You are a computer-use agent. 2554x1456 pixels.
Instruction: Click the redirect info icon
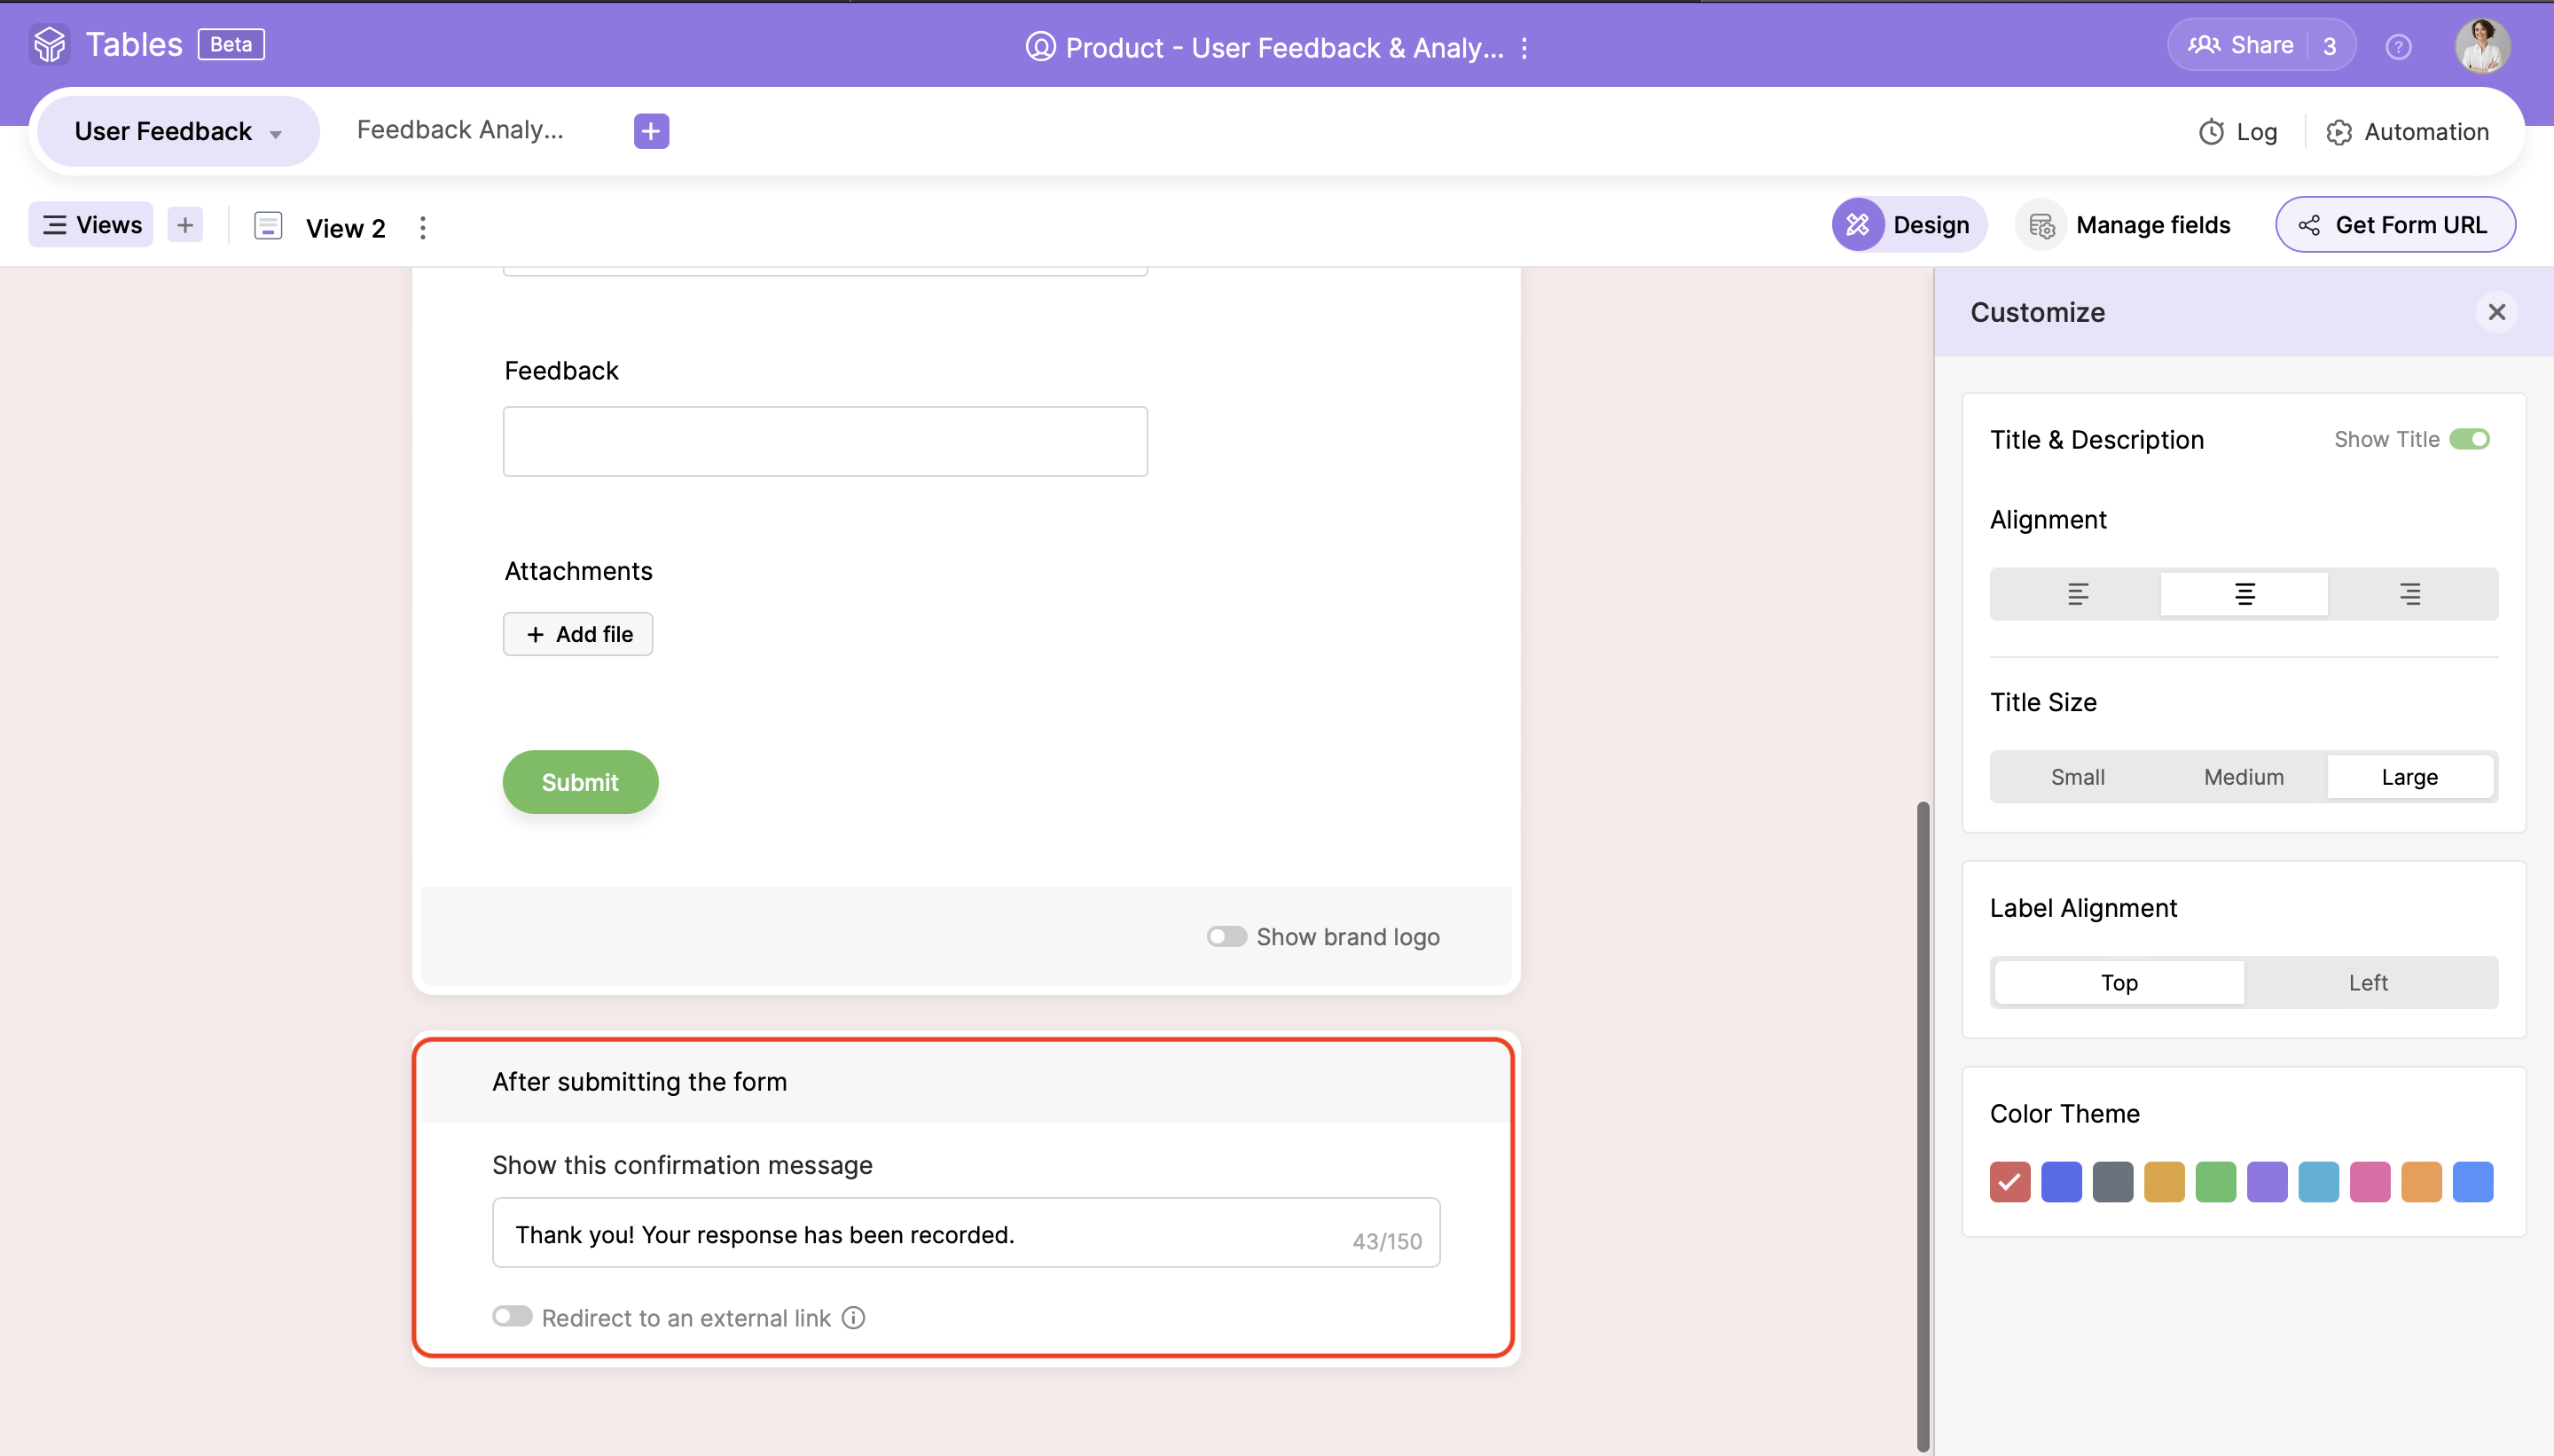(853, 1317)
